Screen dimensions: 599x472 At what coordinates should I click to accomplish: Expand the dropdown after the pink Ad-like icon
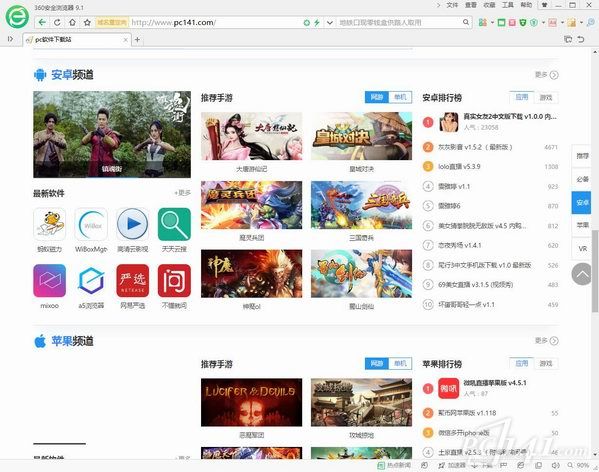(562, 23)
